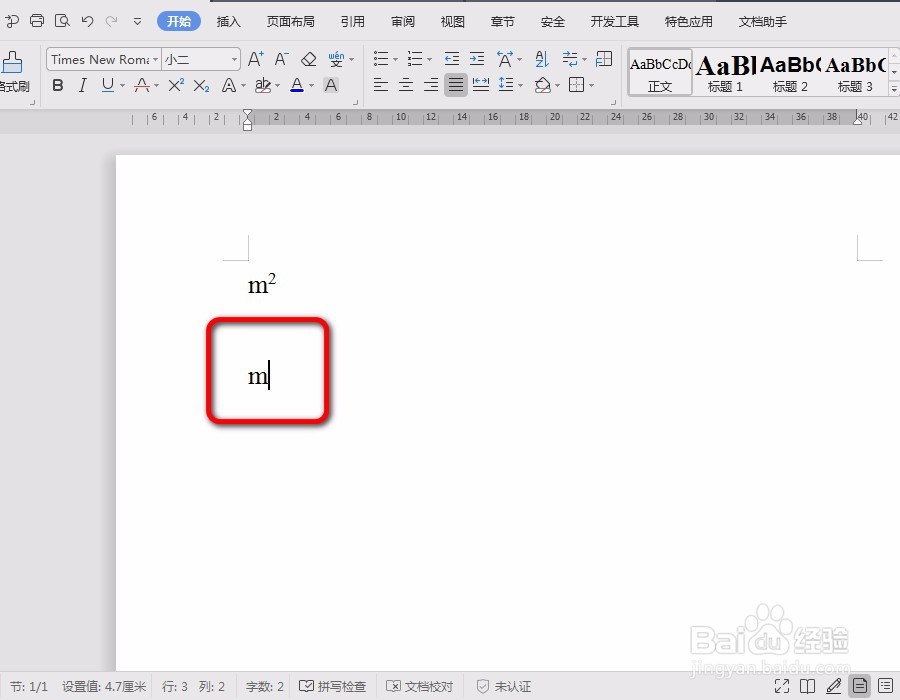Switch to the 开始 ribbon tab

179,21
